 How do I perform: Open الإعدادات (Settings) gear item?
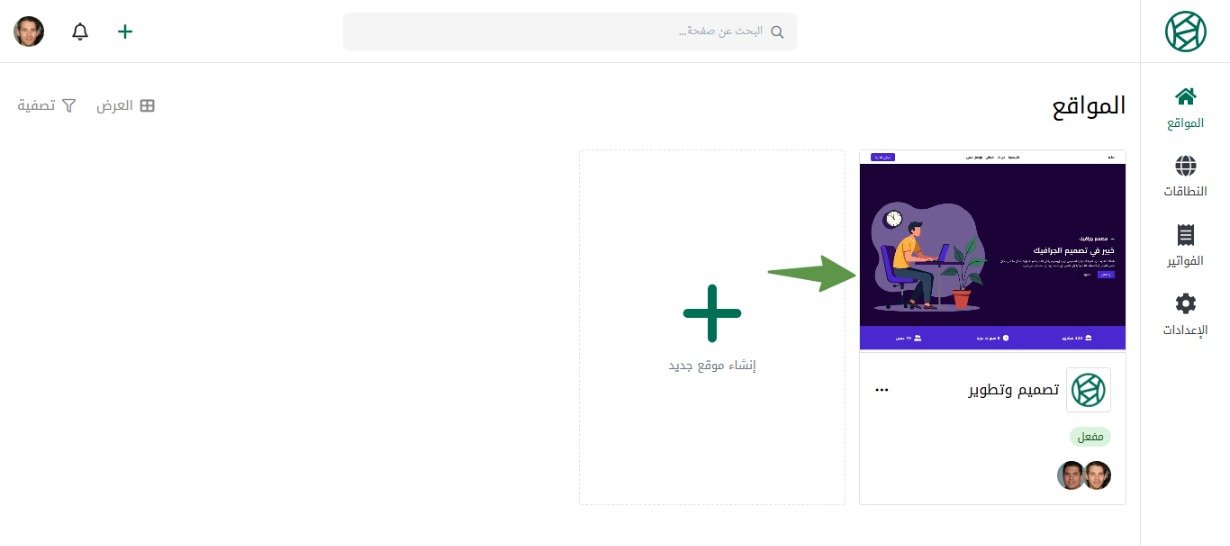click(x=1185, y=315)
